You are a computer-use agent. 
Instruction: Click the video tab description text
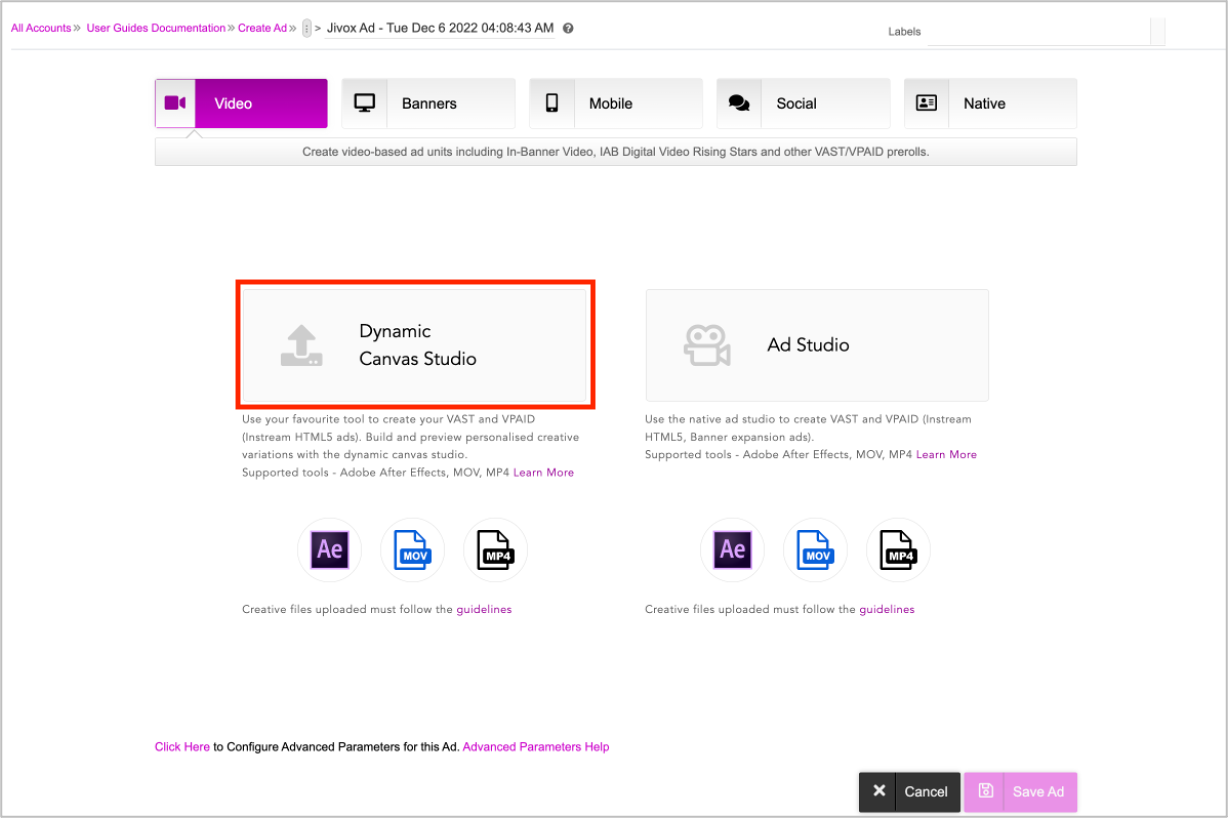(x=616, y=152)
